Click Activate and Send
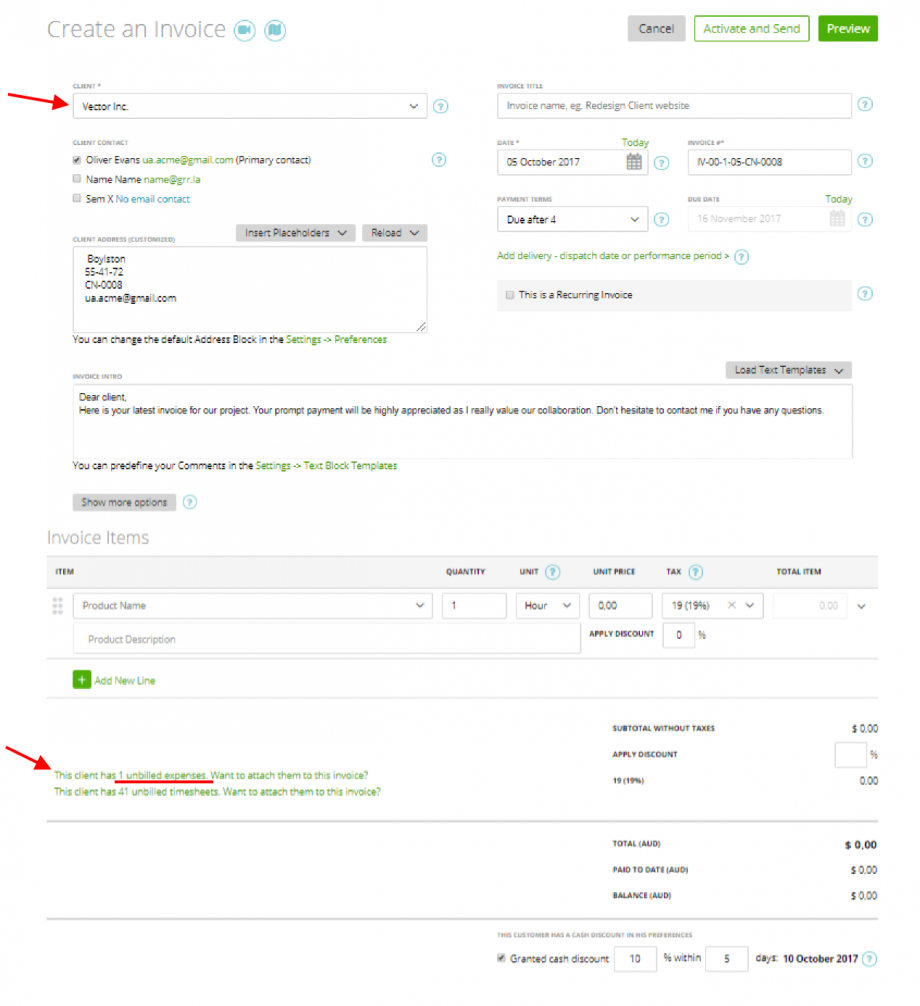 751,28
